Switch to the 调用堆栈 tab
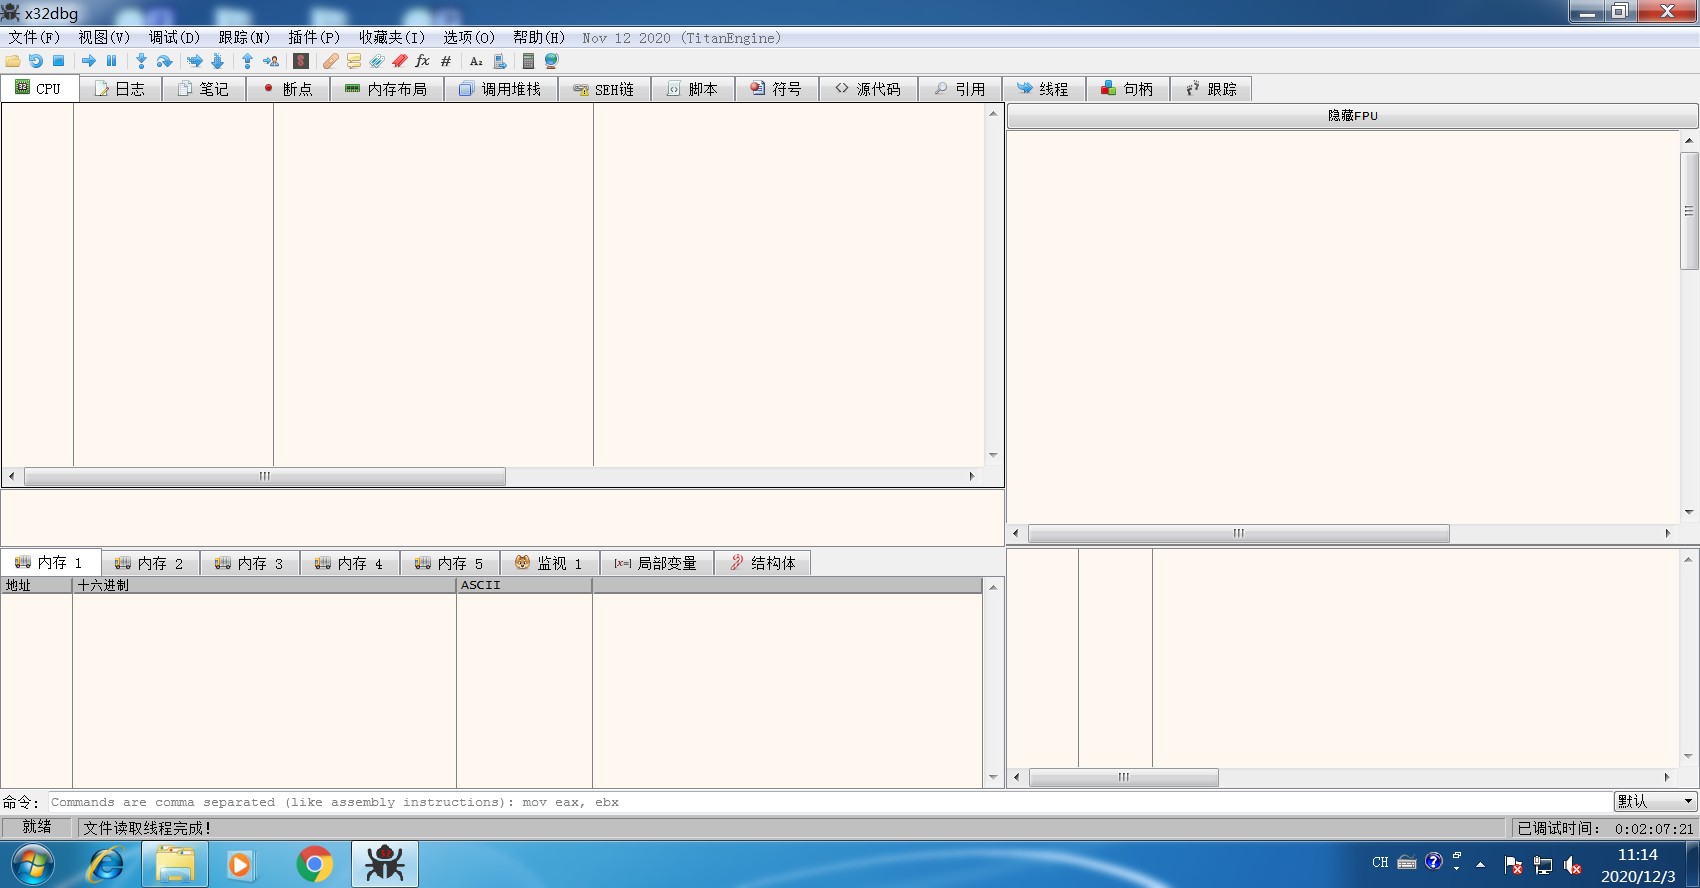Image resolution: width=1700 pixels, height=888 pixels. [x=500, y=89]
